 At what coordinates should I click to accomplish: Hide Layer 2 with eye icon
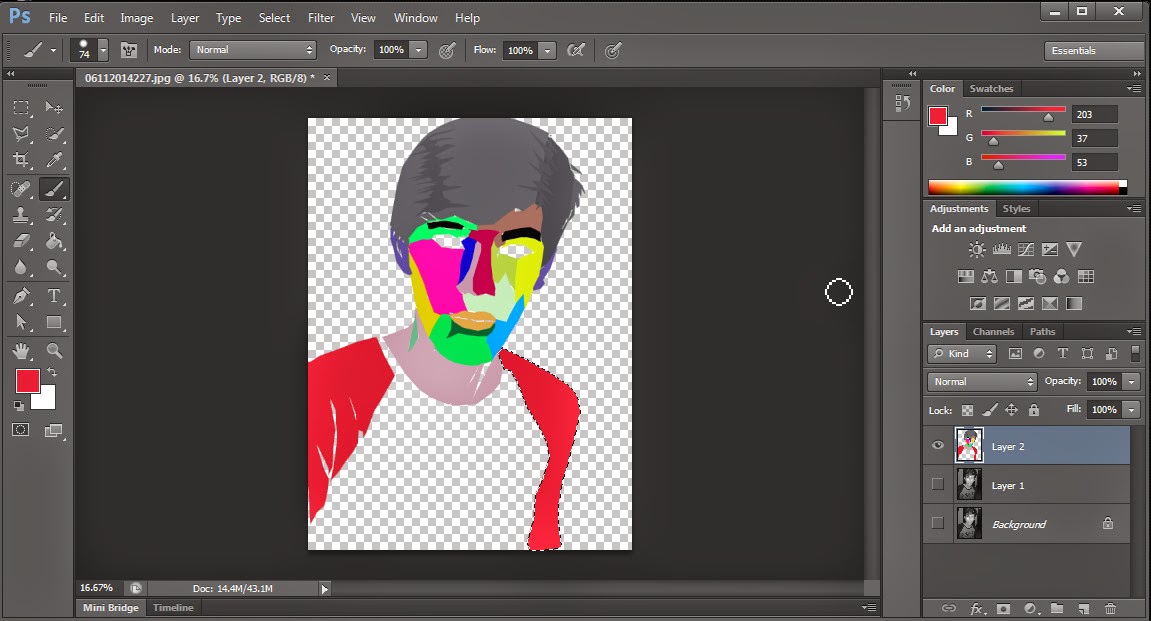tap(937, 446)
